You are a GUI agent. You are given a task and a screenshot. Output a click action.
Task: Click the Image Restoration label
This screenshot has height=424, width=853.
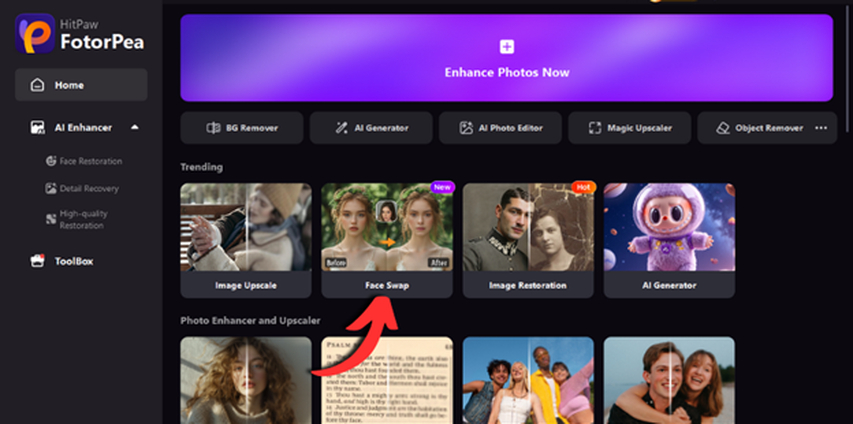point(528,285)
